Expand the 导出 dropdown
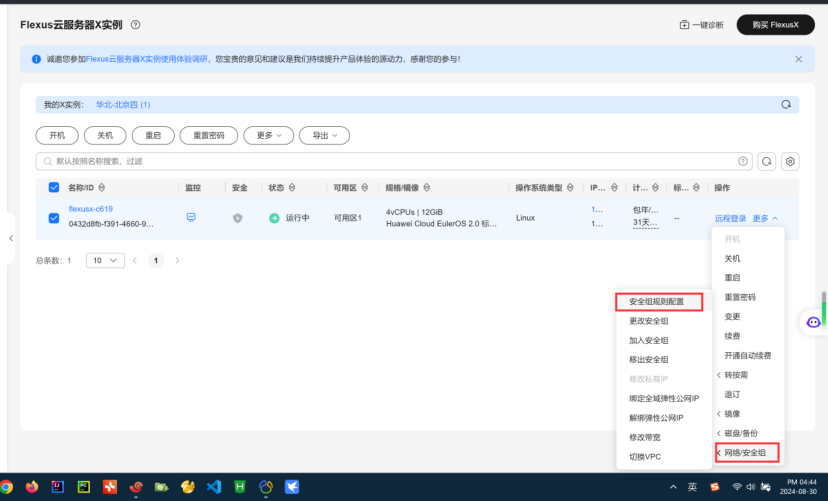This screenshot has height=501, width=828. pos(324,135)
